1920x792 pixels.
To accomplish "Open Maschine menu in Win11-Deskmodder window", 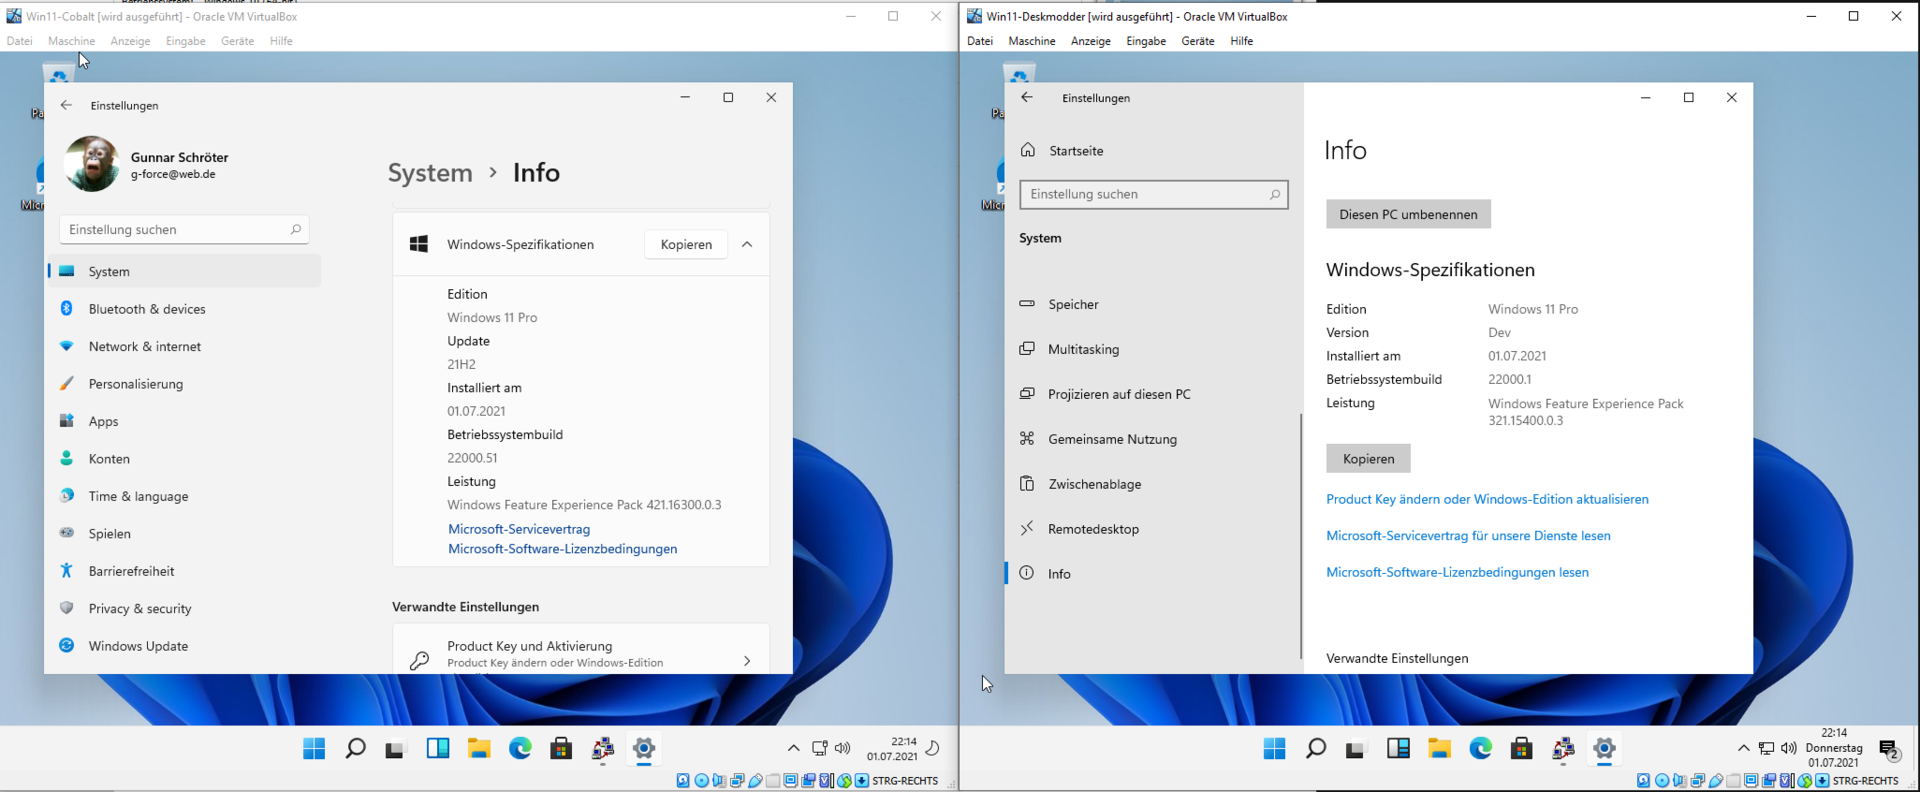I will (x=1031, y=41).
